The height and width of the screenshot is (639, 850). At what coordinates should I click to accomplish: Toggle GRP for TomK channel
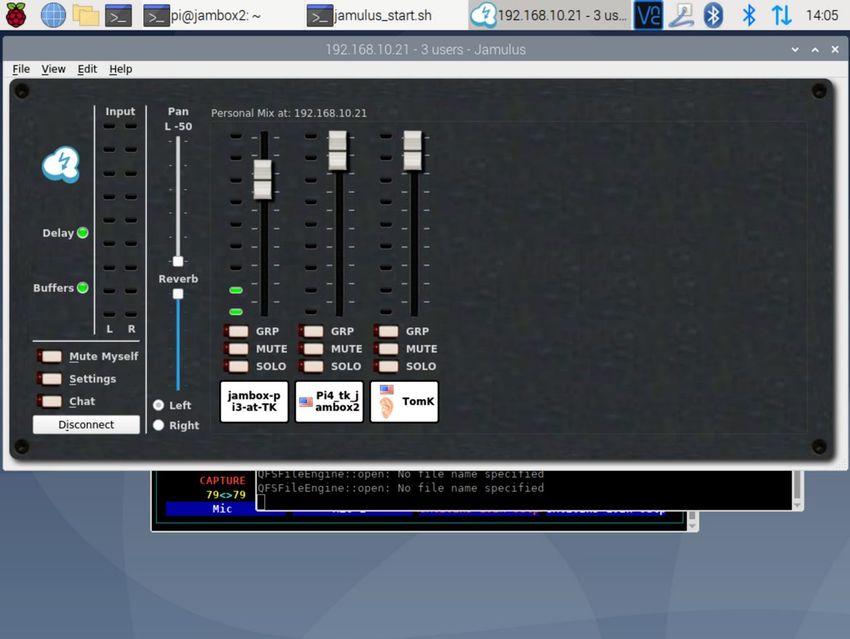(x=387, y=331)
